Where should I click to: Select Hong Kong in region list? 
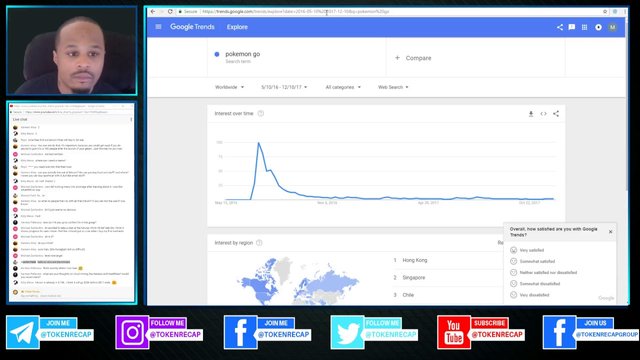(x=415, y=260)
